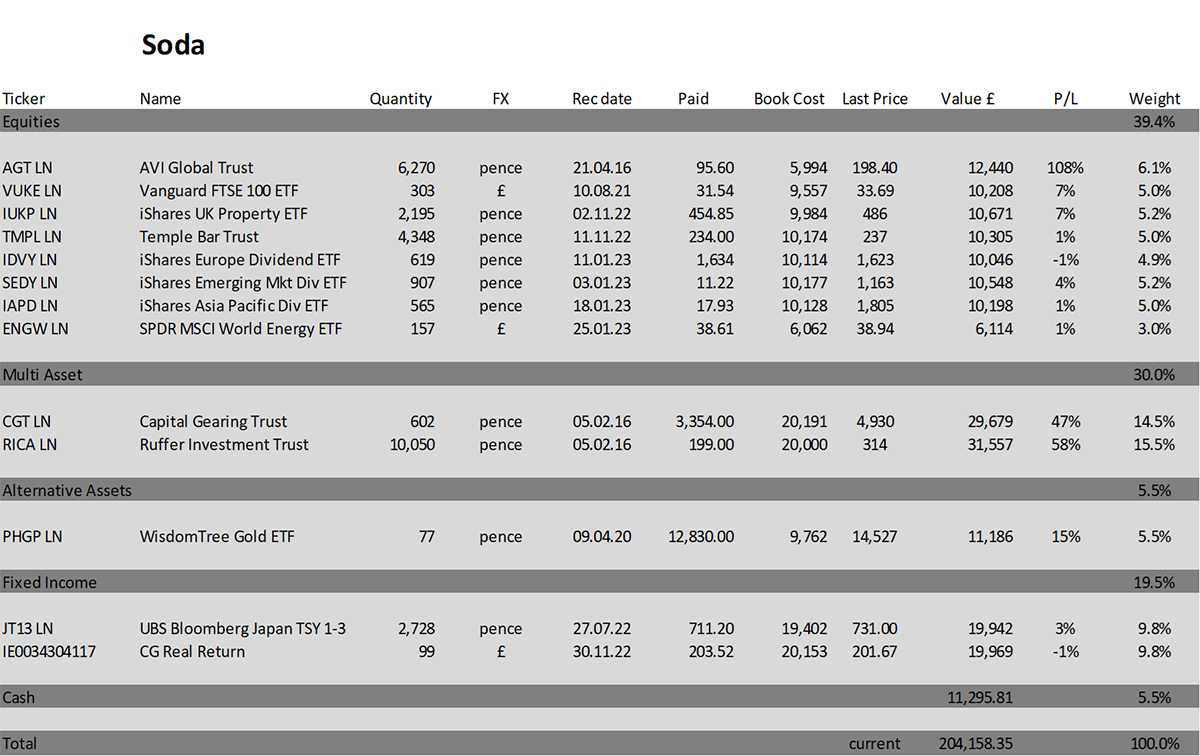Select the VUKE LN ticker cell

tap(32, 191)
